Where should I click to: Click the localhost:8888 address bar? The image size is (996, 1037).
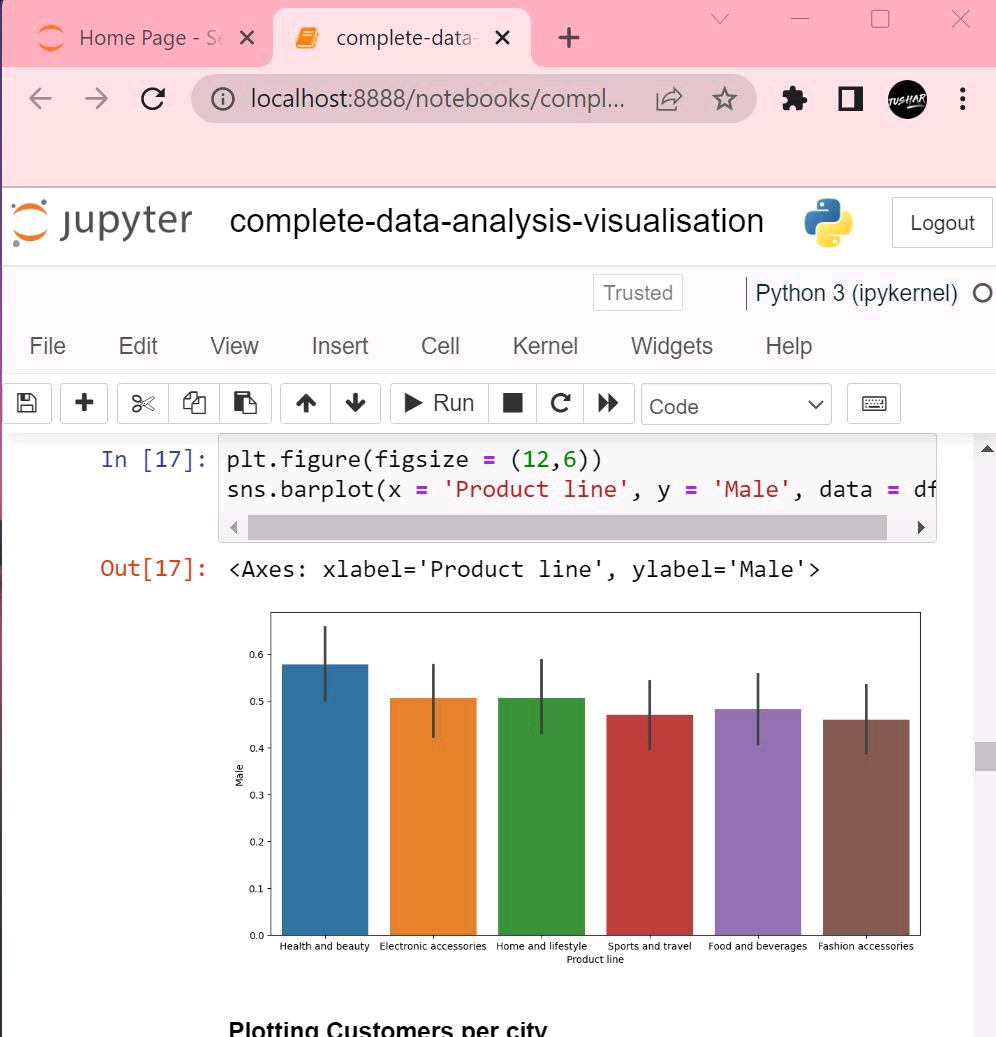pyautogui.click(x=437, y=99)
